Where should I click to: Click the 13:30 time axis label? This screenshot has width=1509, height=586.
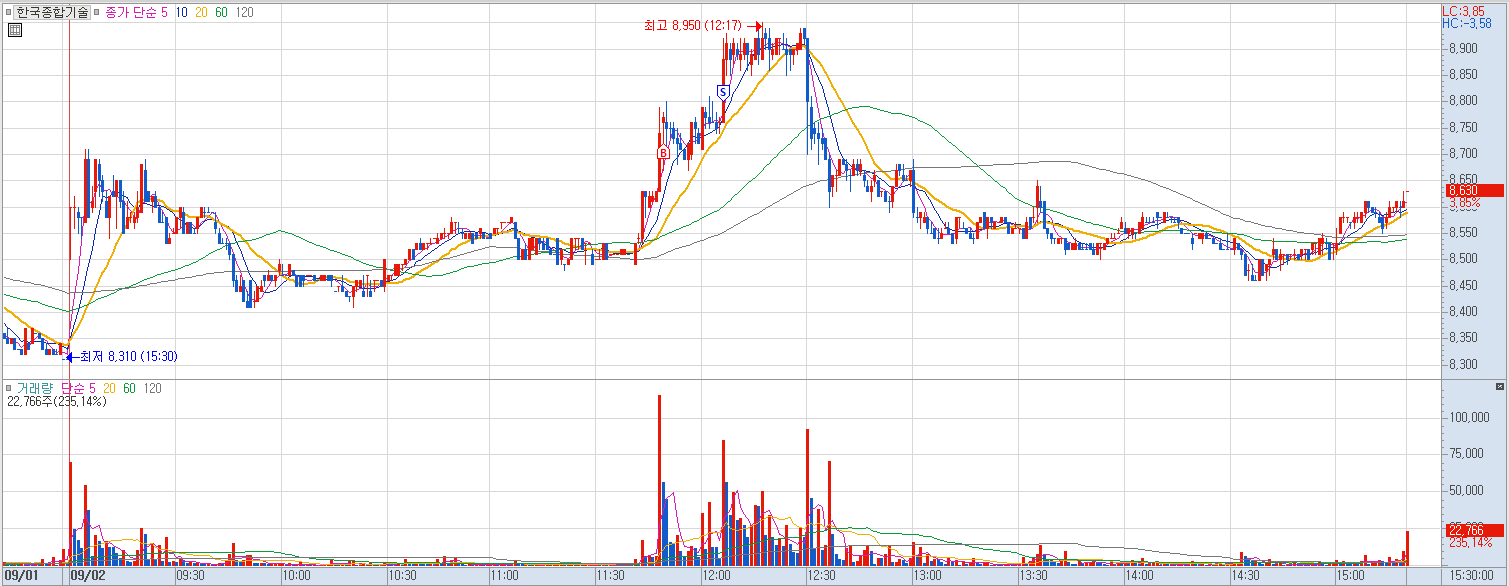(1034, 576)
